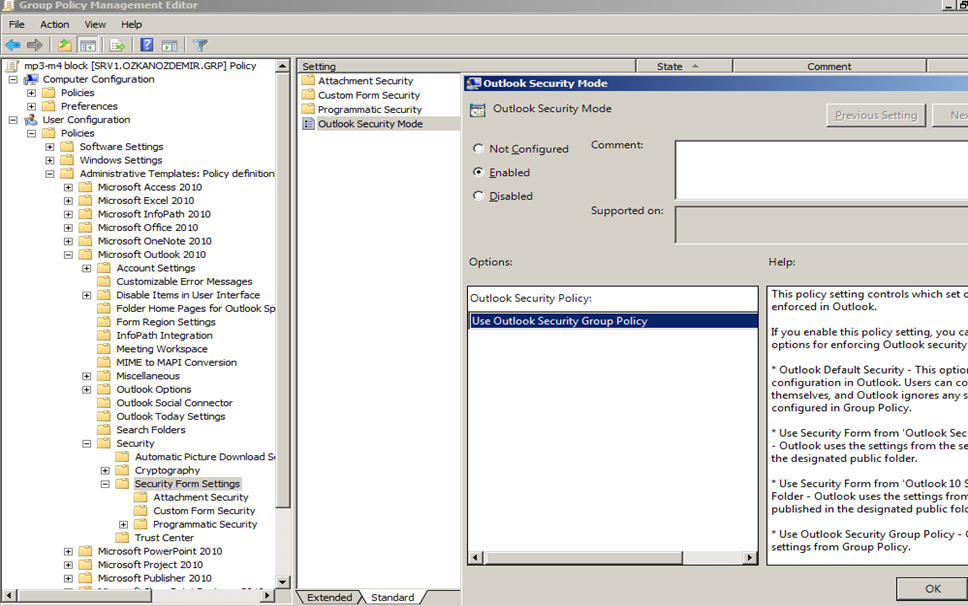Click the Comment column header
Screen dimensions: 968x606
click(x=829, y=66)
